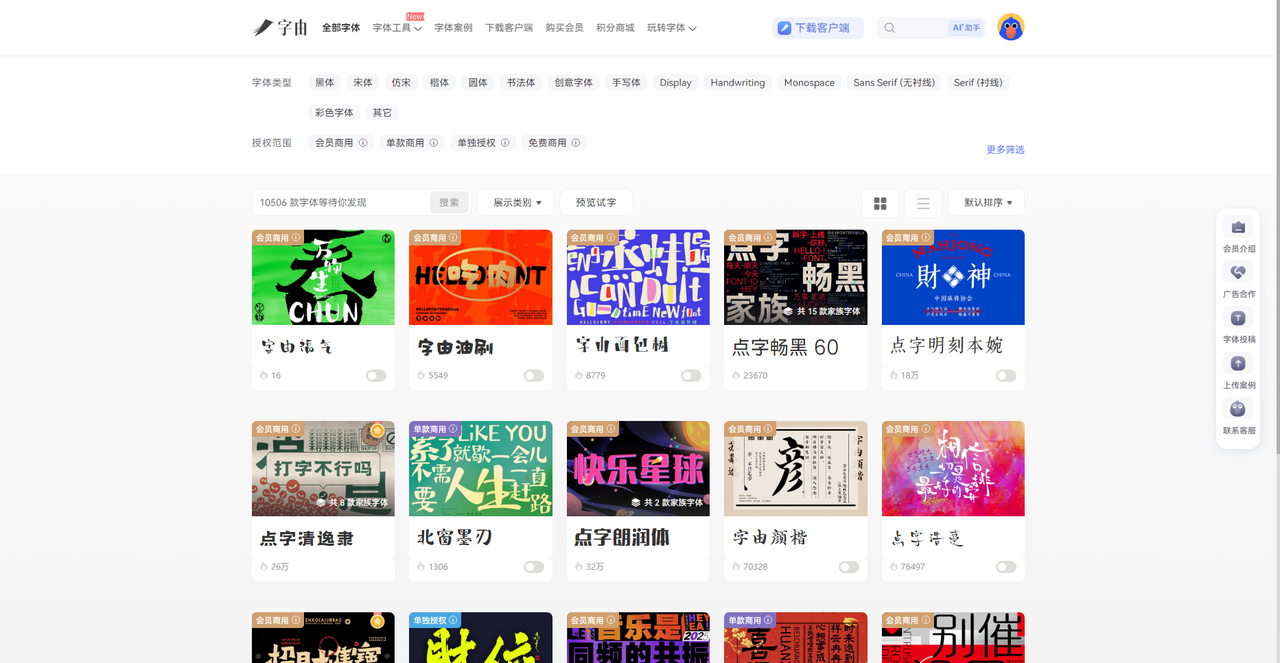Screen dimensions: 1280x663
Task: Expand the 展示类别 dropdown
Action: pyautogui.click(x=516, y=203)
